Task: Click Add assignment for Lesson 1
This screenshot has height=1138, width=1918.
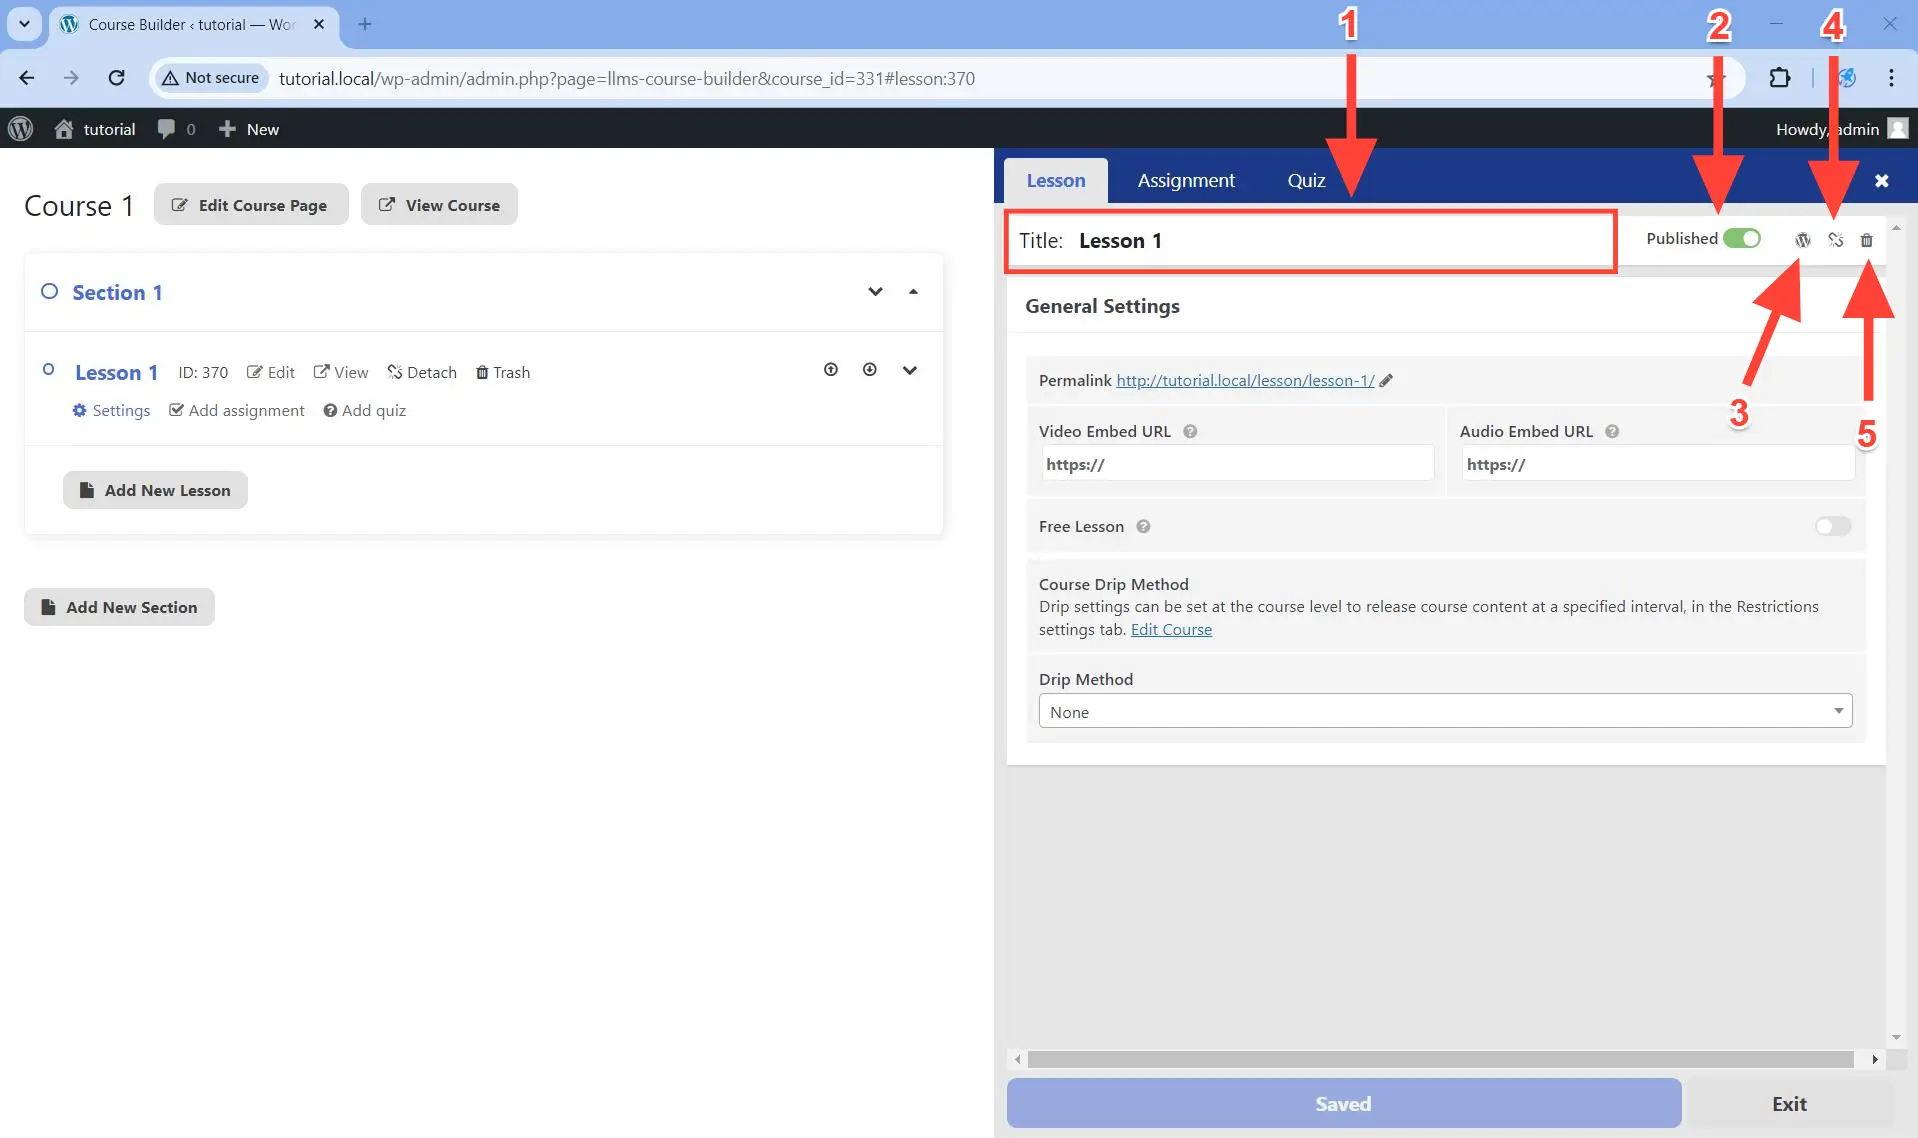Action: click(237, 410)
